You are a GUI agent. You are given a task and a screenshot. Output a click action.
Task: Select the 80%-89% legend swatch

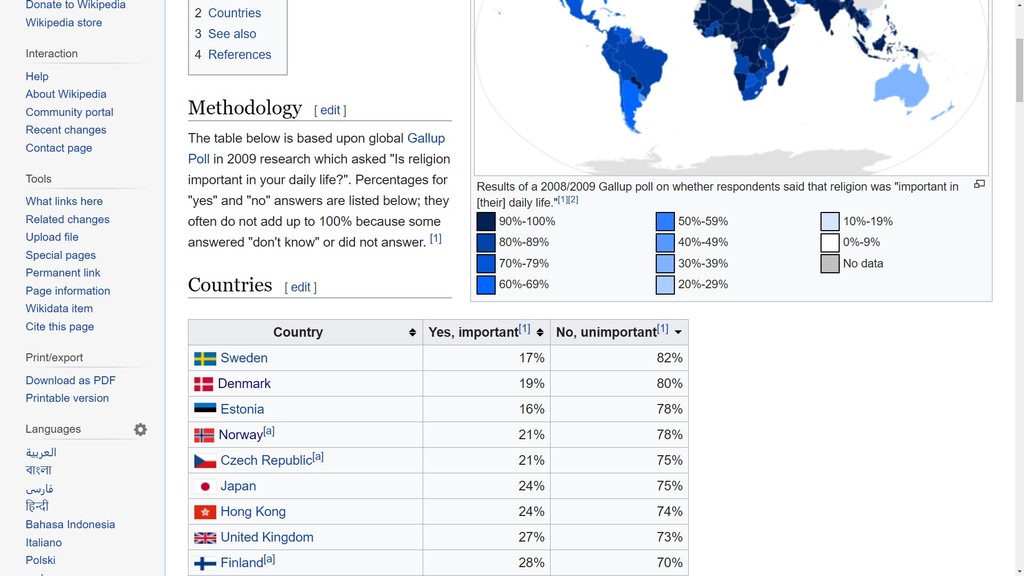[x=486, y=242]
